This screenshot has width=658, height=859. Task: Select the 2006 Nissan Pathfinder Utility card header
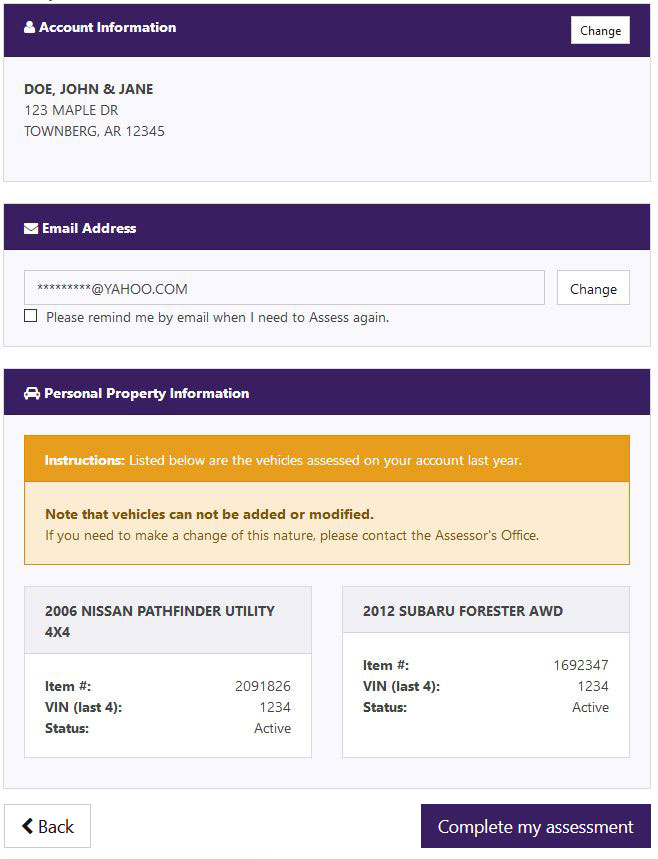click(x=168, y=620)
